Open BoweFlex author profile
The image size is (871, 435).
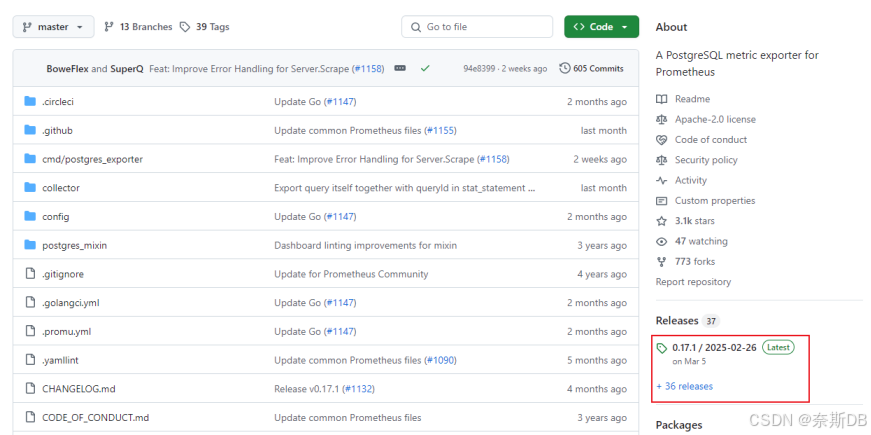click(x=68, y=69)
